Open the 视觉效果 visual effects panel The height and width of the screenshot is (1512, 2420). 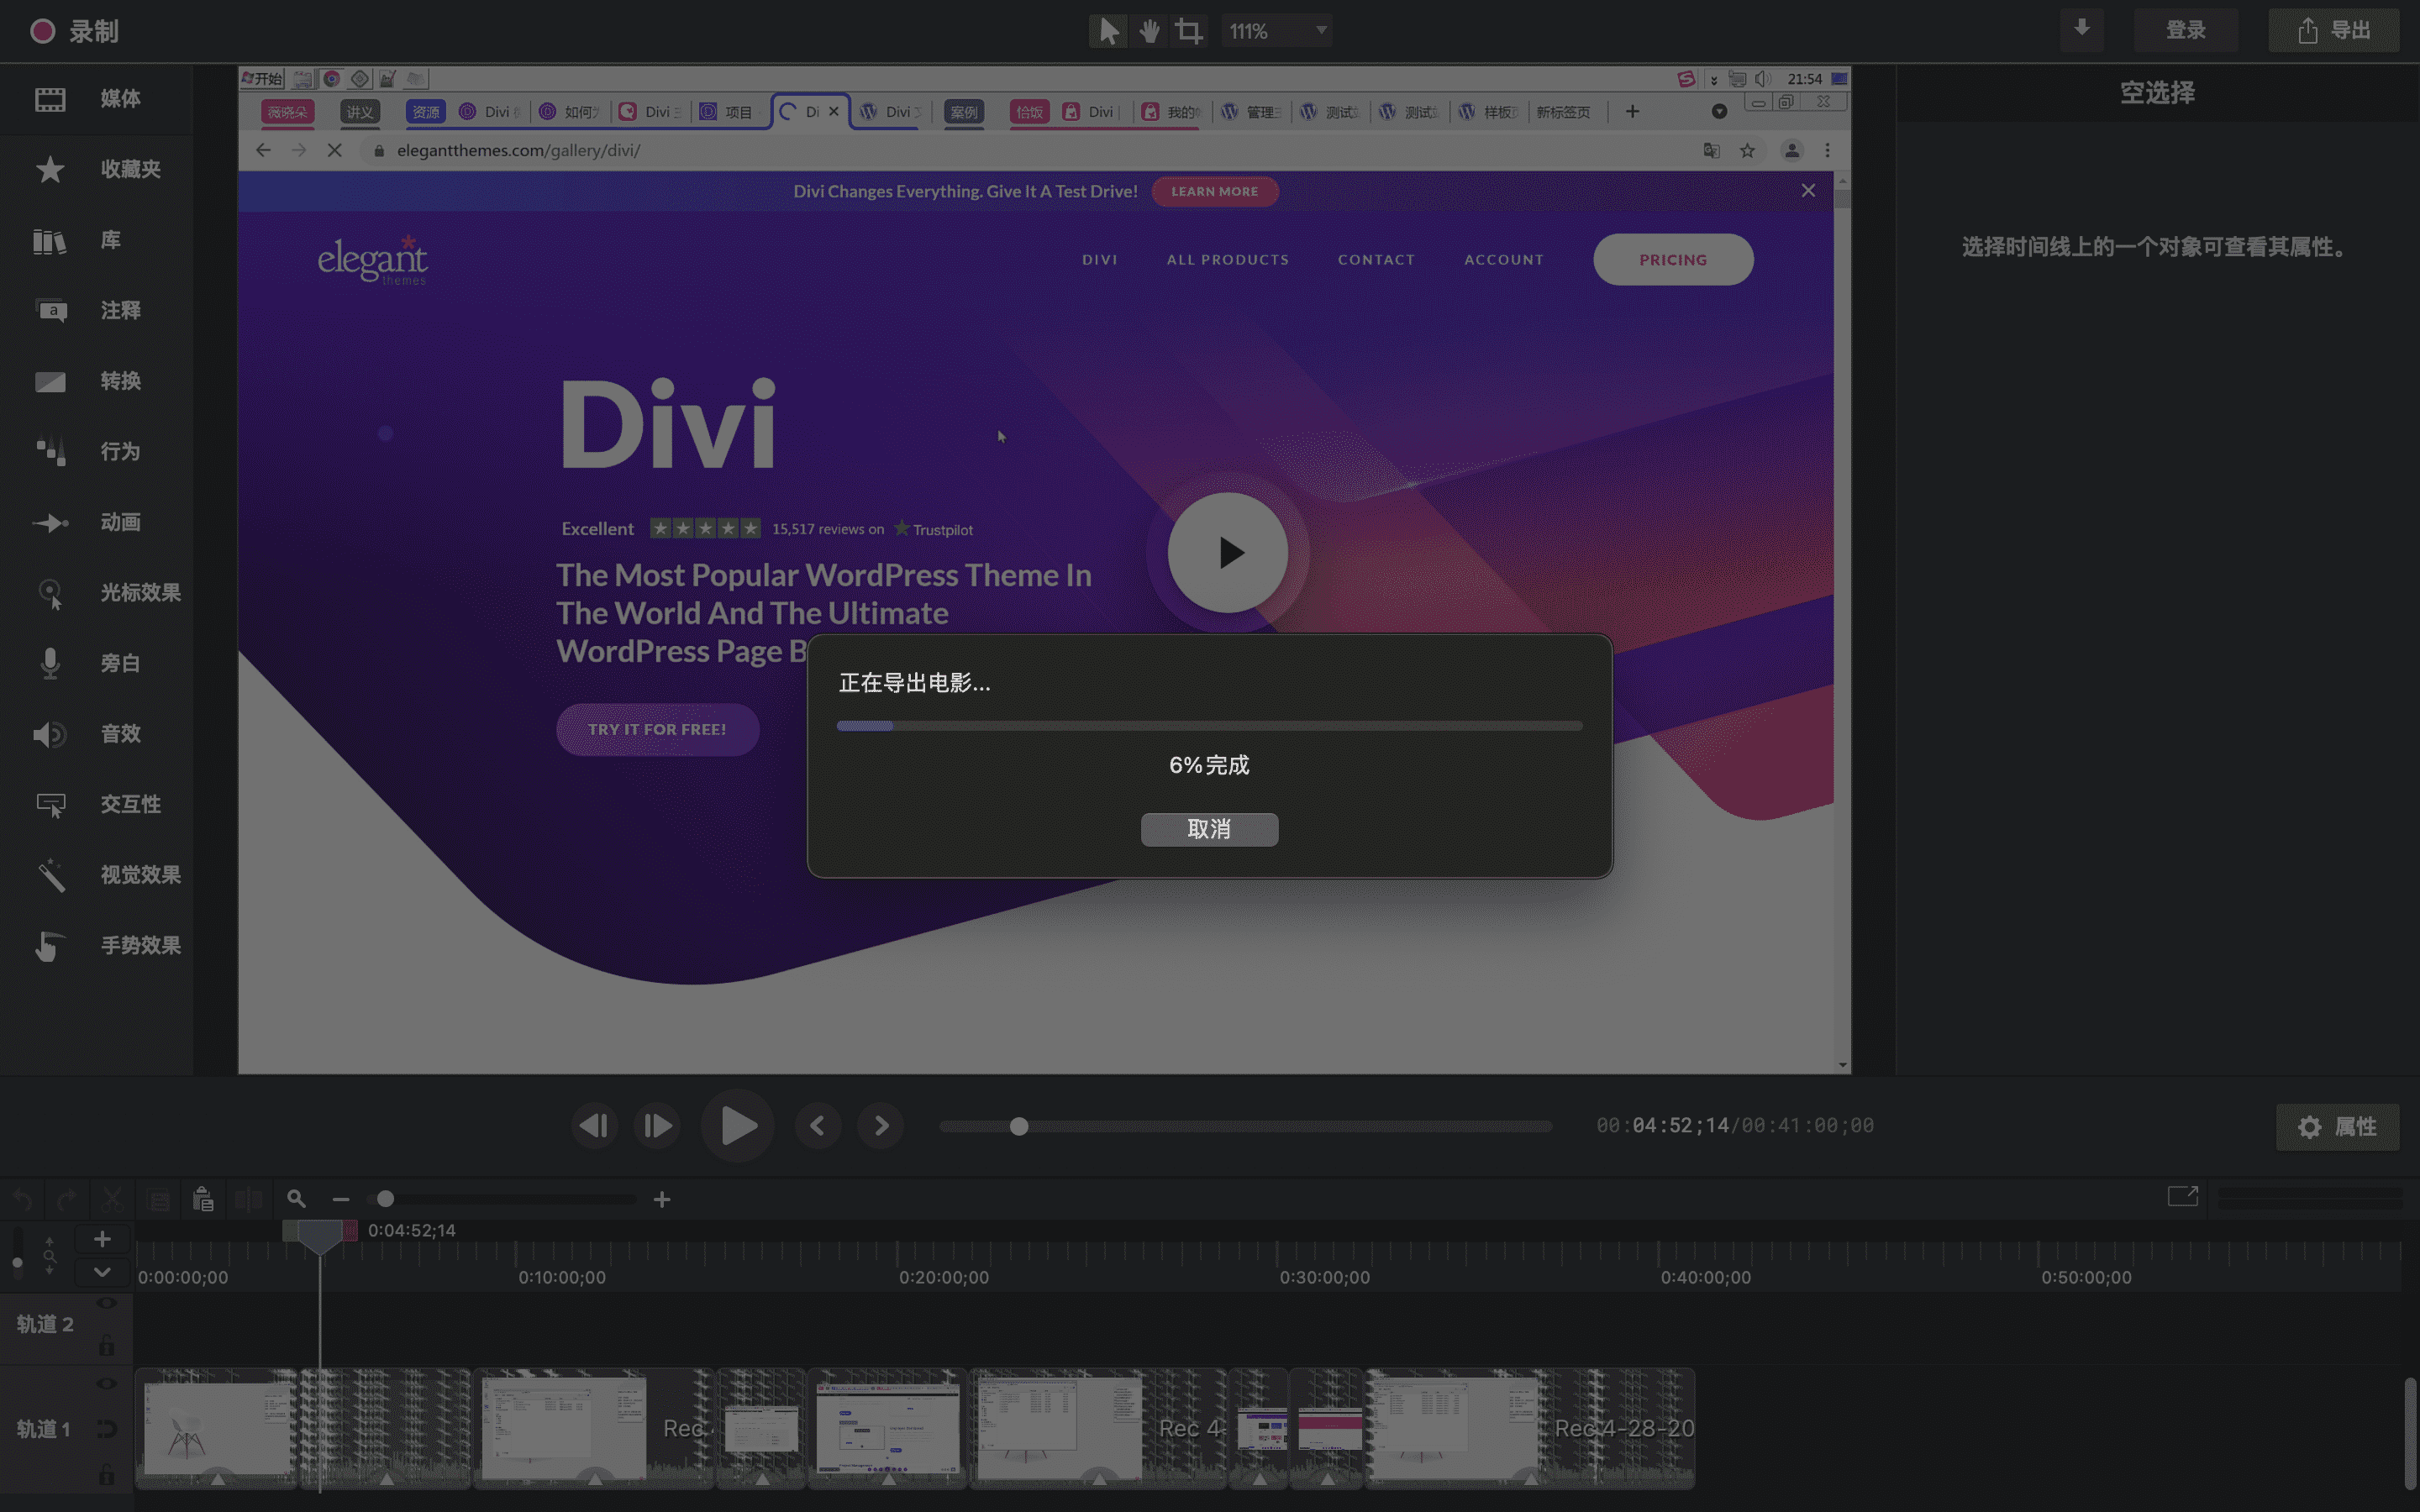pos(96,875)
